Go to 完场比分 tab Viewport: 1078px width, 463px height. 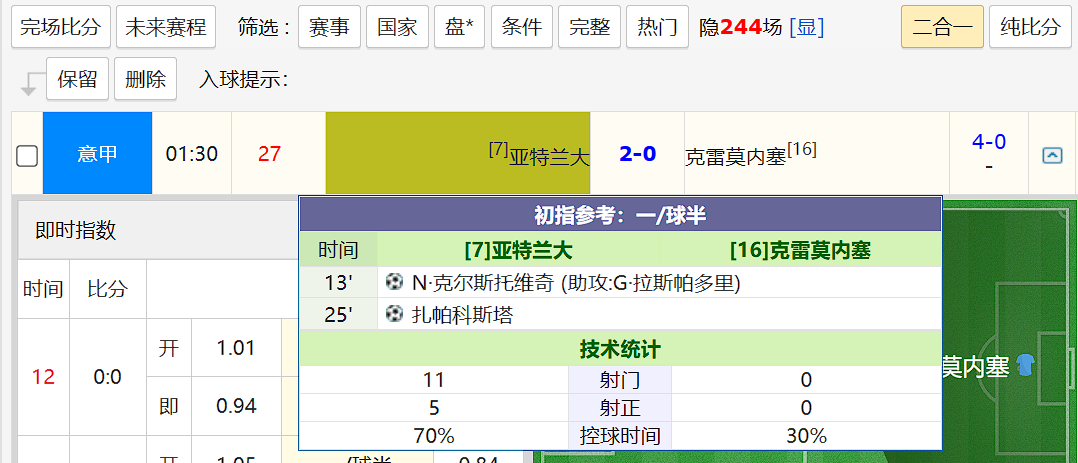60,27
